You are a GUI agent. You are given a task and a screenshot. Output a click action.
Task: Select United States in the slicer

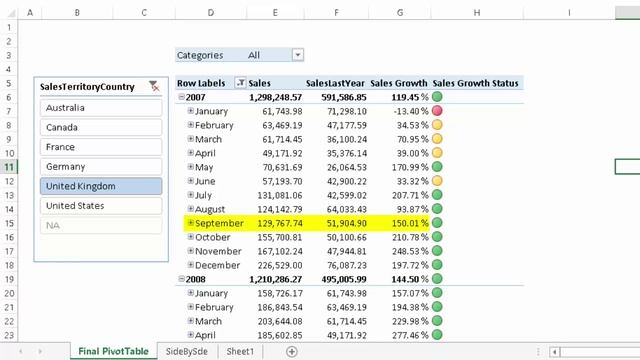coord(101,206)
